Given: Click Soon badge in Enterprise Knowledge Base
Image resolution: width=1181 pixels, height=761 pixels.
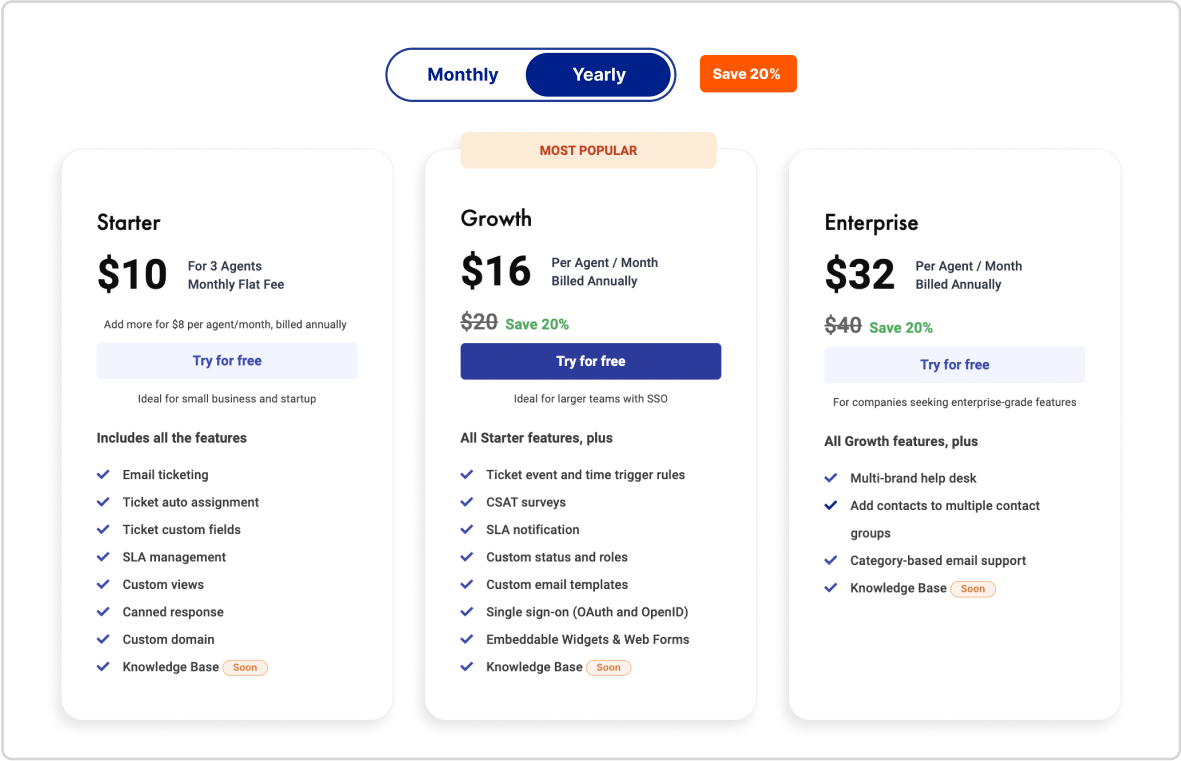Looking at the screenshot, I should coord(973,589).
